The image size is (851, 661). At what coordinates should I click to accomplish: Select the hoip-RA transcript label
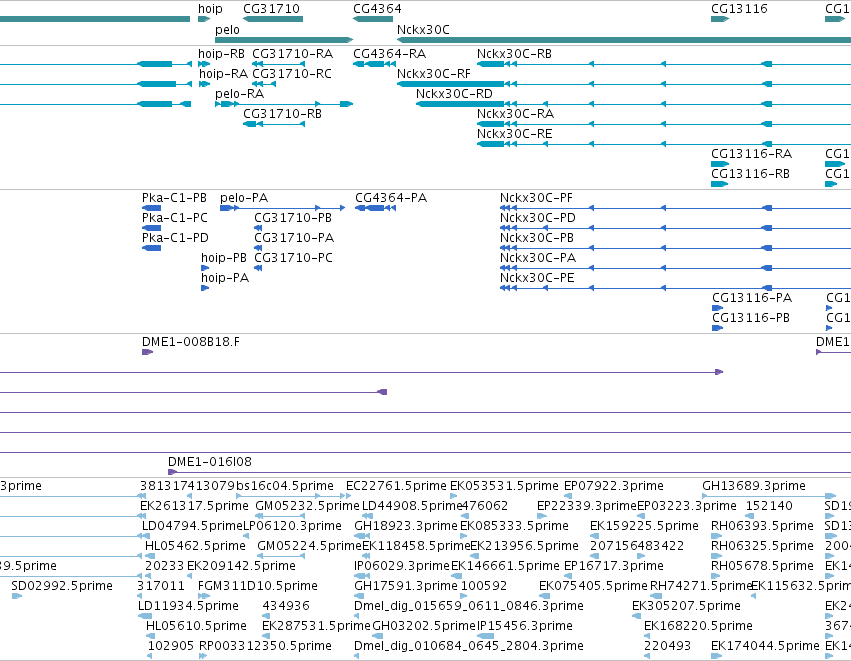click(224, 74)
